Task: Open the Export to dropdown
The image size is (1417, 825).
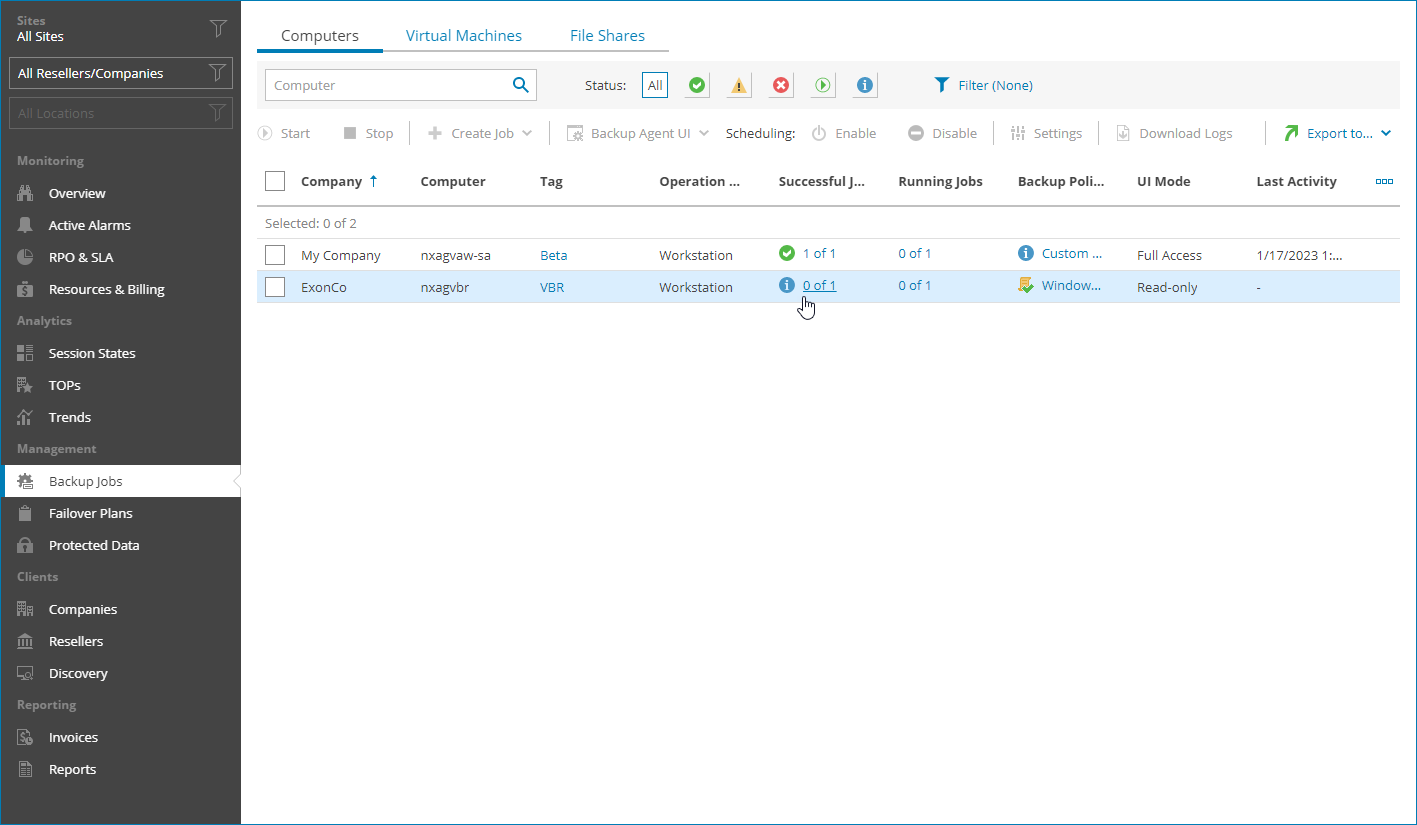Action: 1386,132
